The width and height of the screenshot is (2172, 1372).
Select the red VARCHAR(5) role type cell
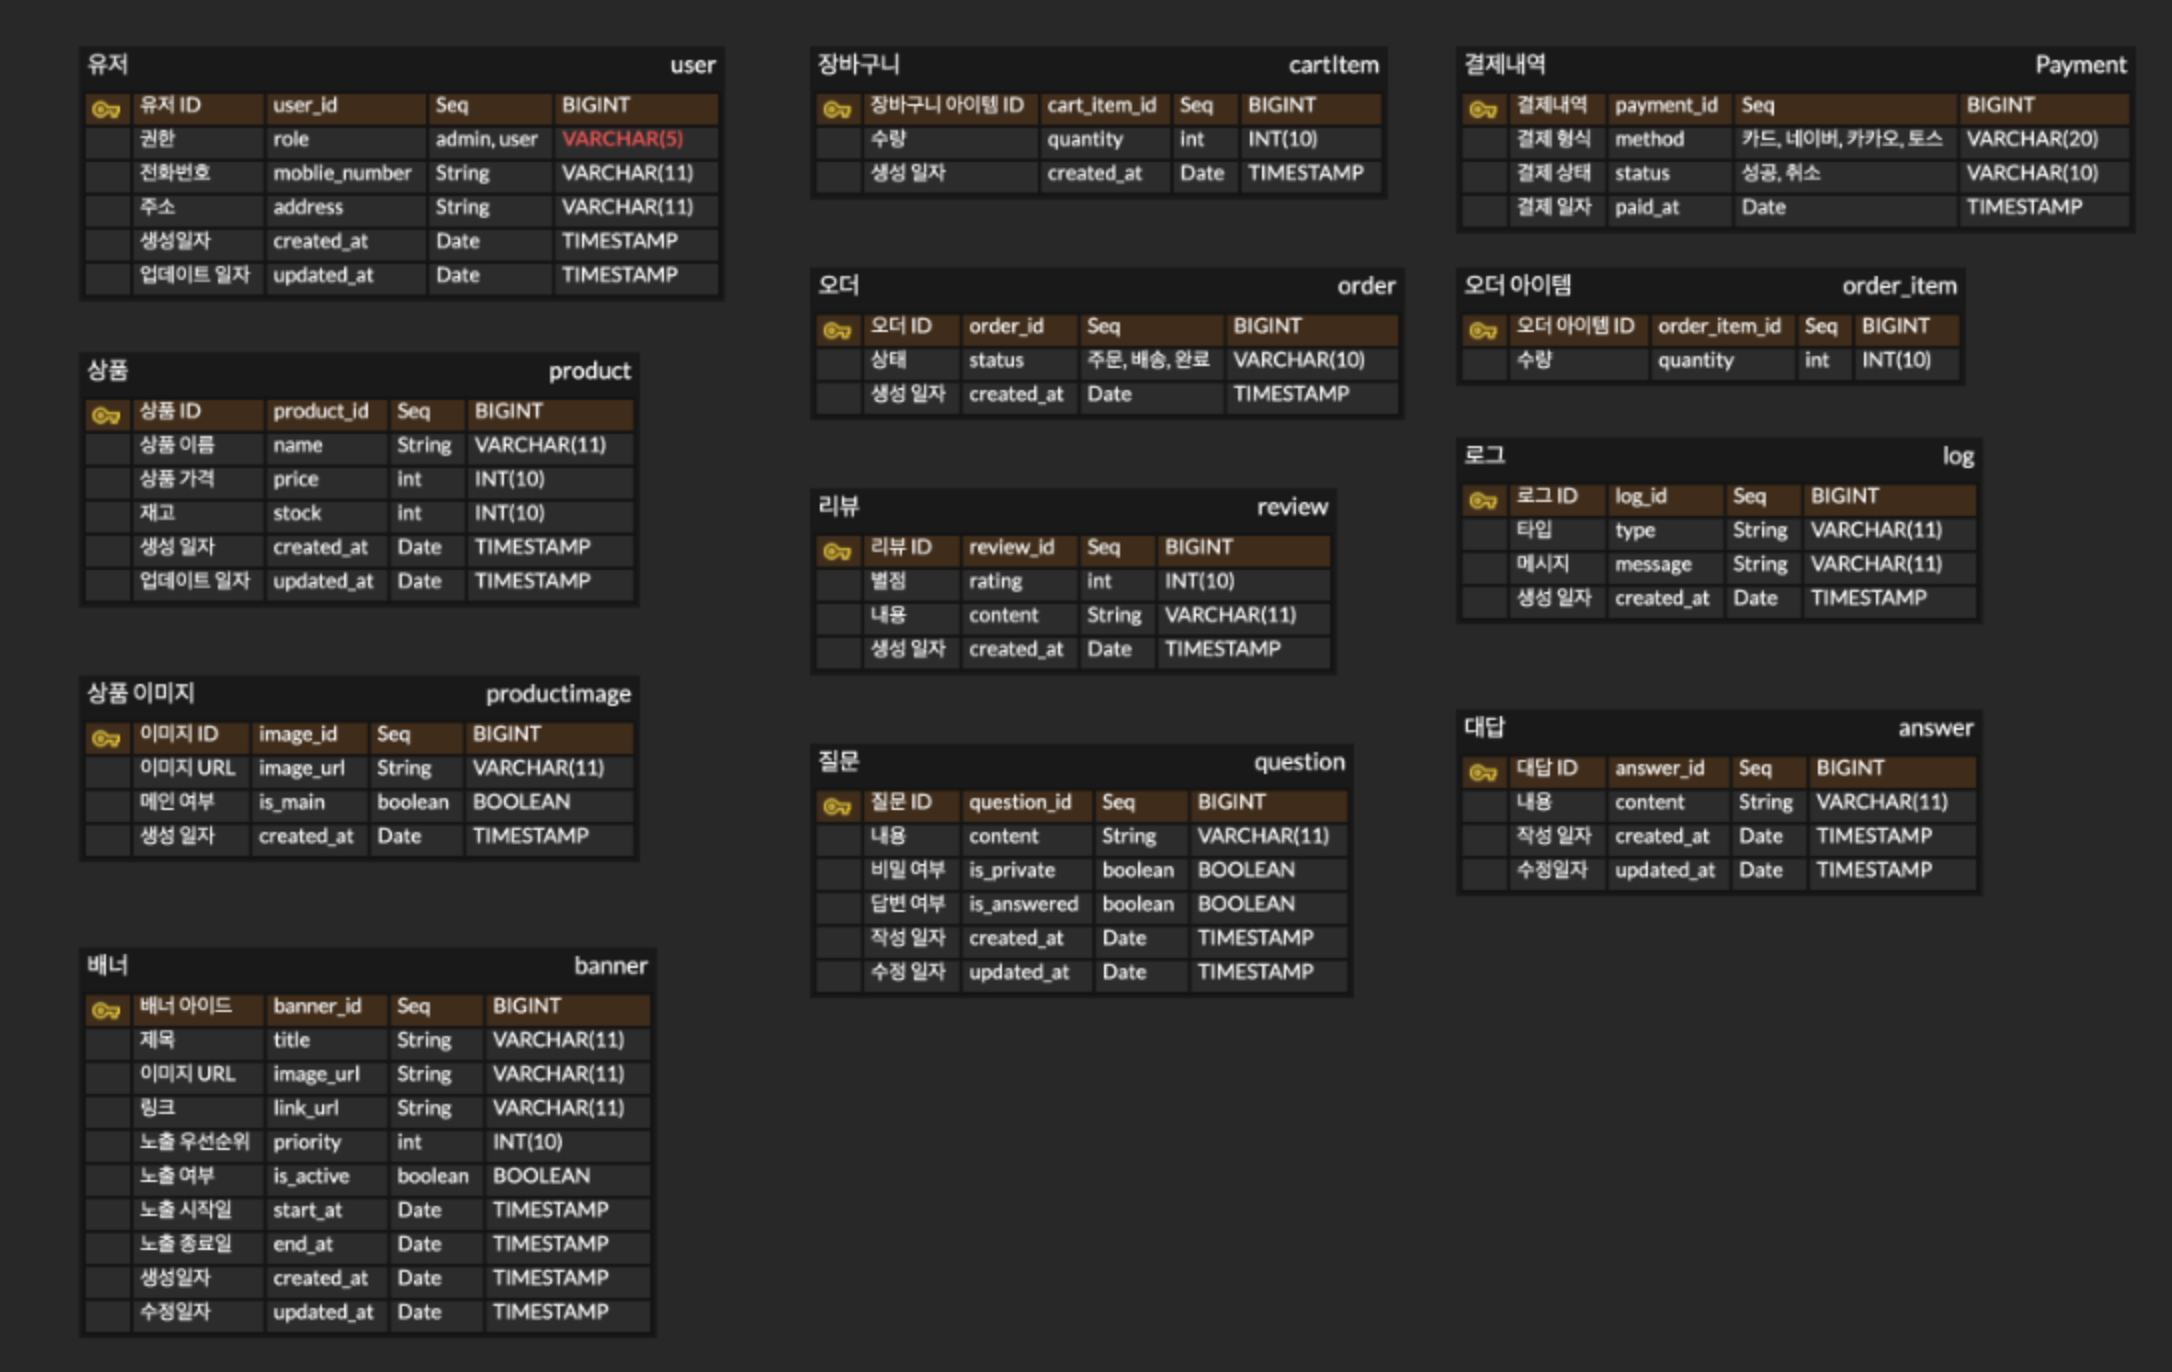[x=622, y=139]
